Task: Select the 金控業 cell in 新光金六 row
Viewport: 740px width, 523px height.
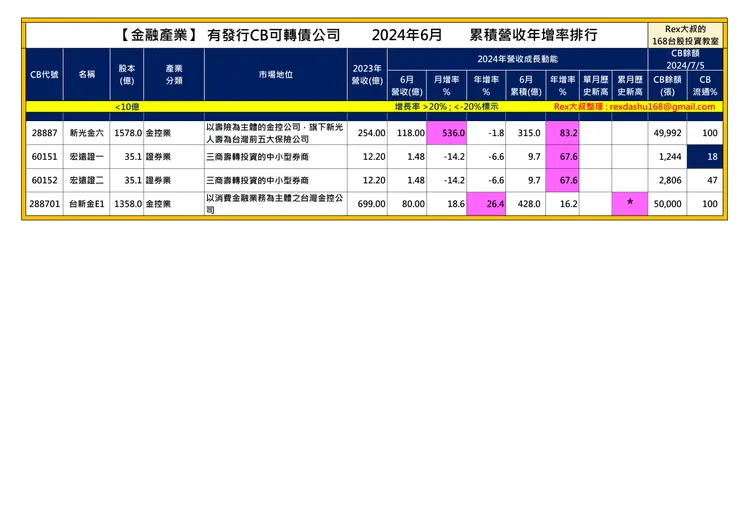Action: [174, 133]
